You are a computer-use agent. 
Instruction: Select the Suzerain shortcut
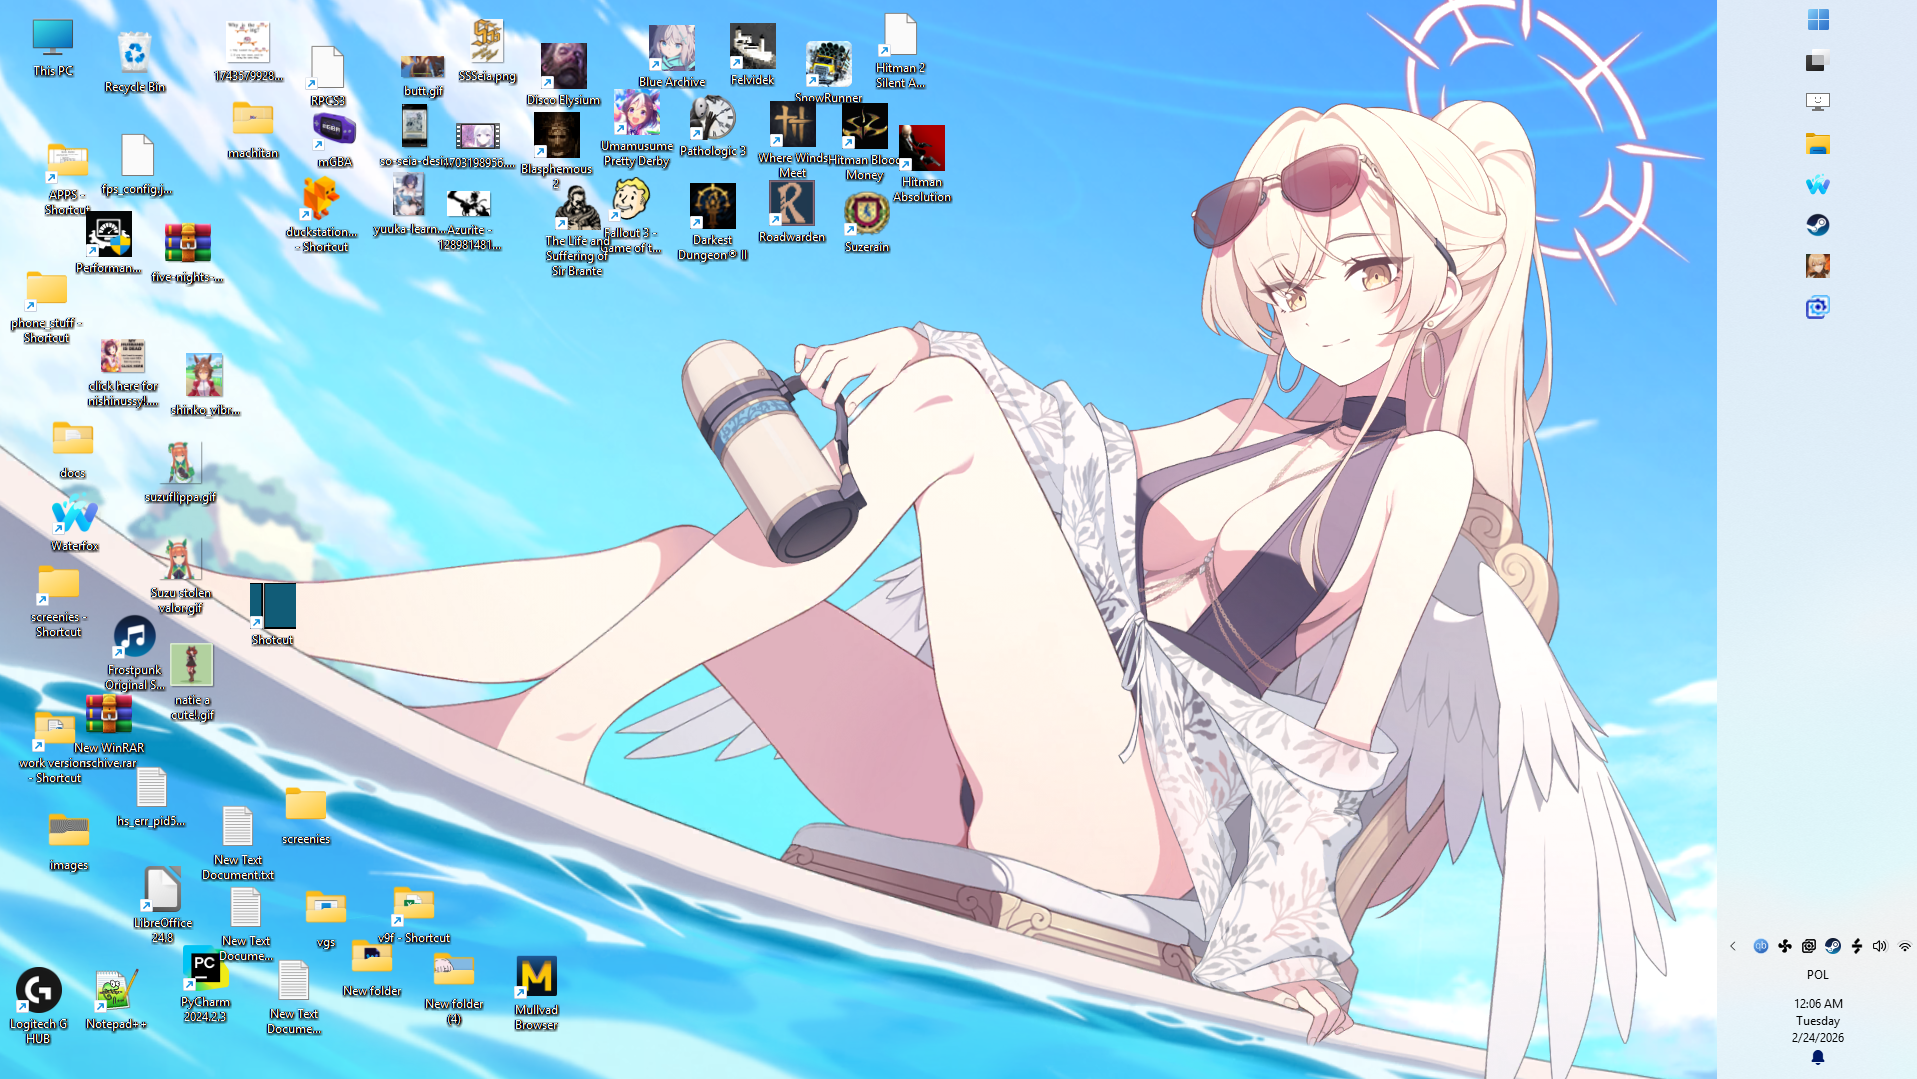866,222
